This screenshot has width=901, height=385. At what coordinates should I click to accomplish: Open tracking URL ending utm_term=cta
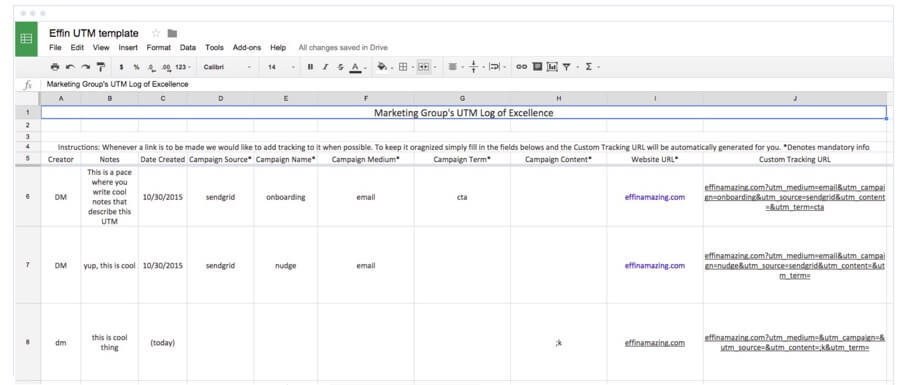pyautogui.click(x=795, y=197)
